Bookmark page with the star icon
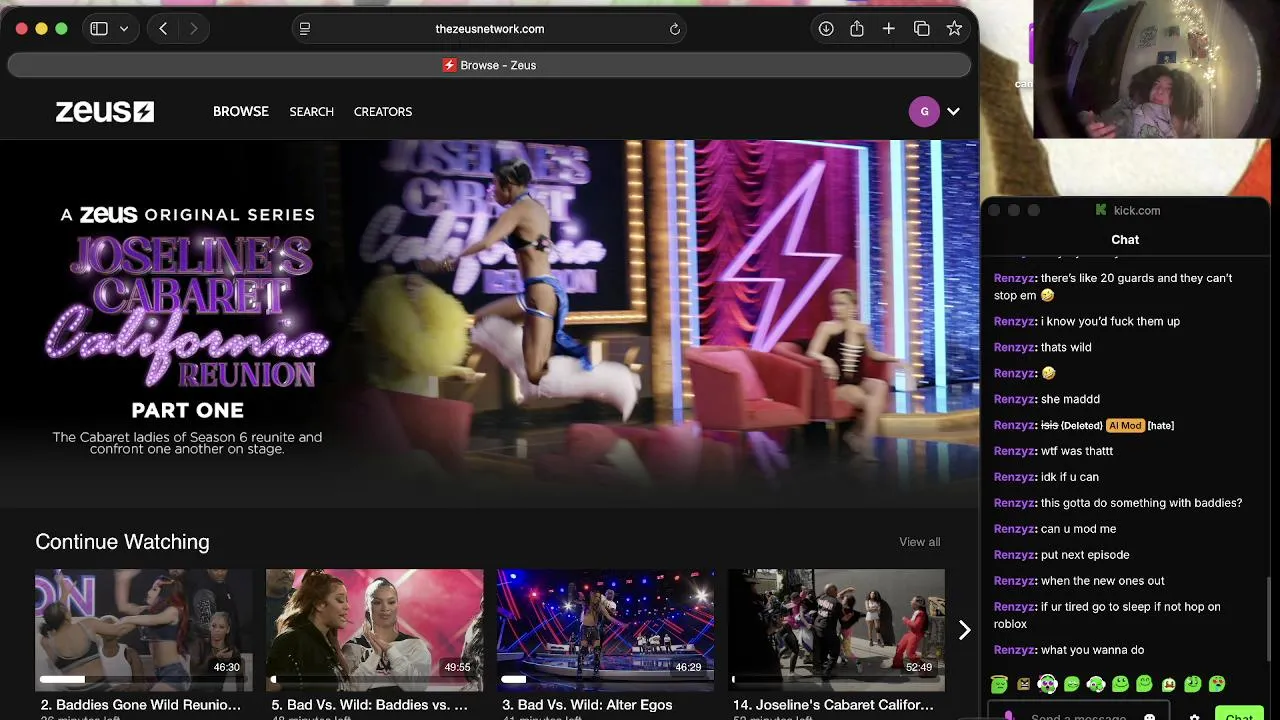Screen dimensions: 1280x720 click(x=955, y=29)
